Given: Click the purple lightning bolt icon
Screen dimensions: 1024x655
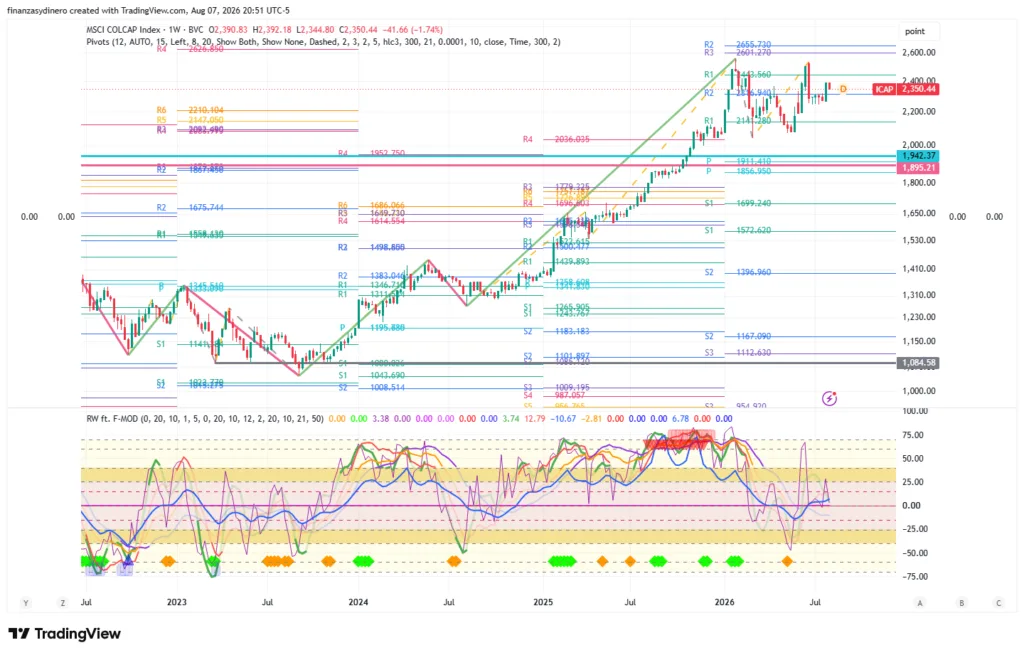Looking at the screenshot, I should [829, 398].
